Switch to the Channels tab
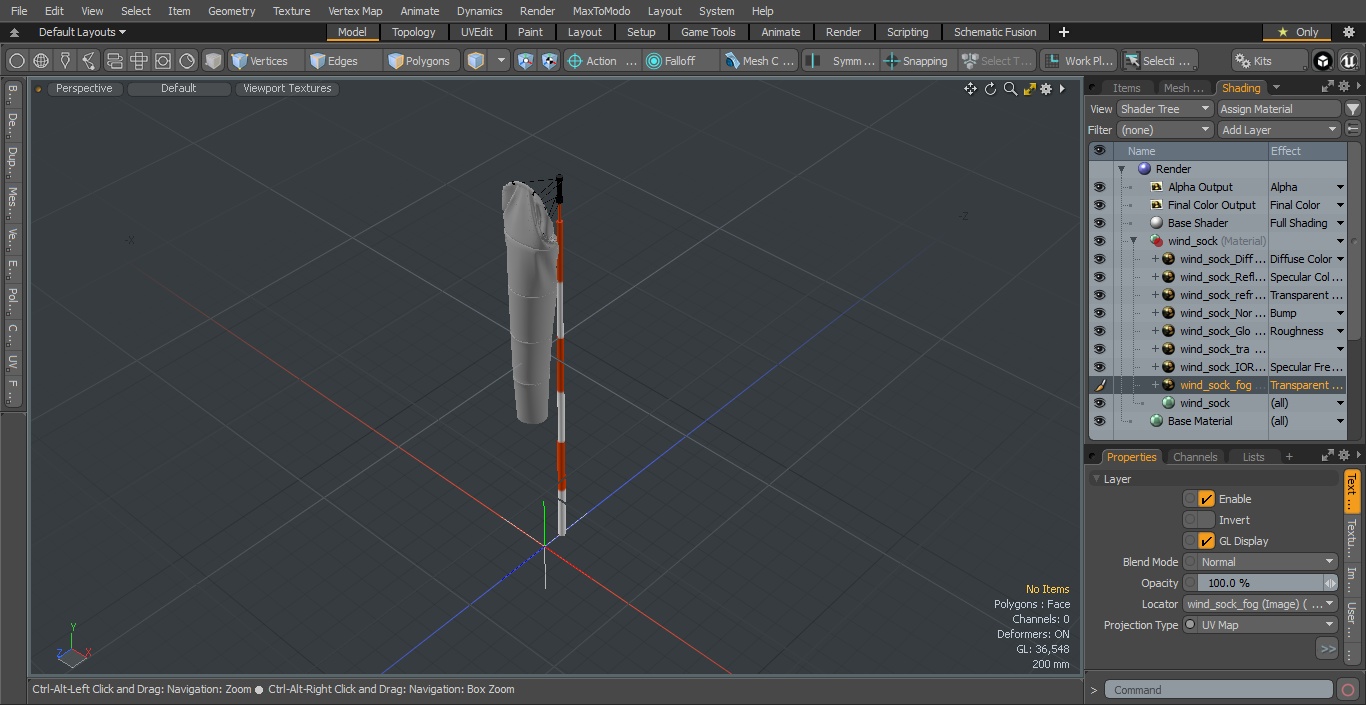 [x=1195, y=457]
